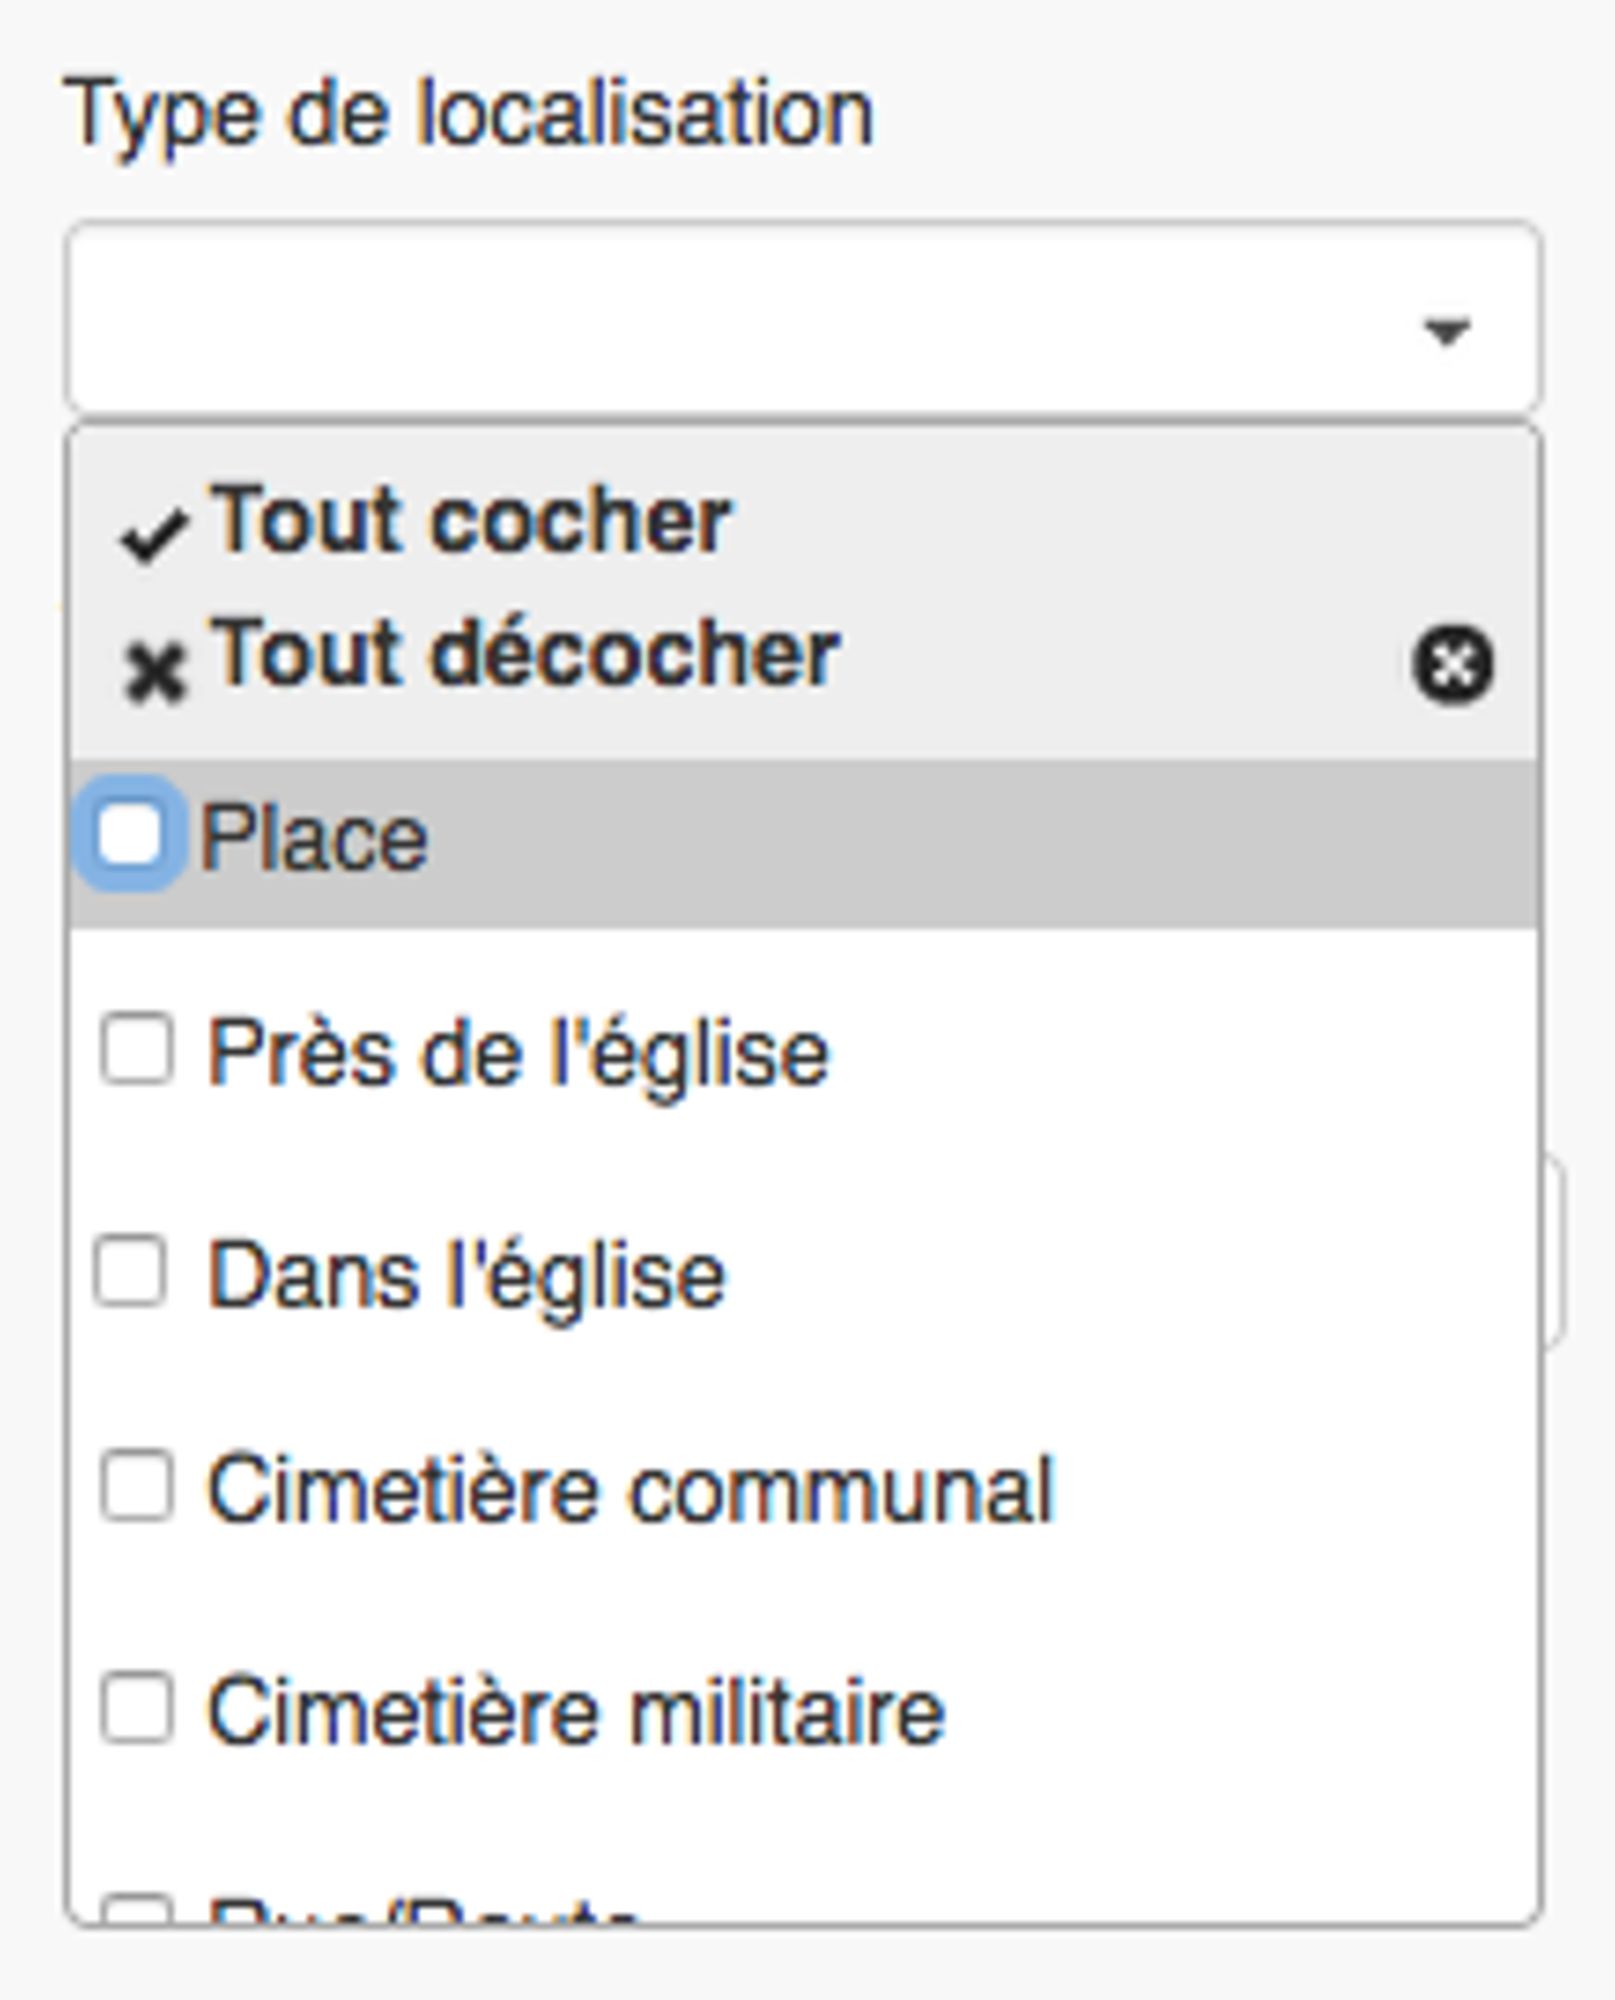Tick the Place checkbox
Viewport: 1615px width, 2000px height.
click(x=130, y=834)
